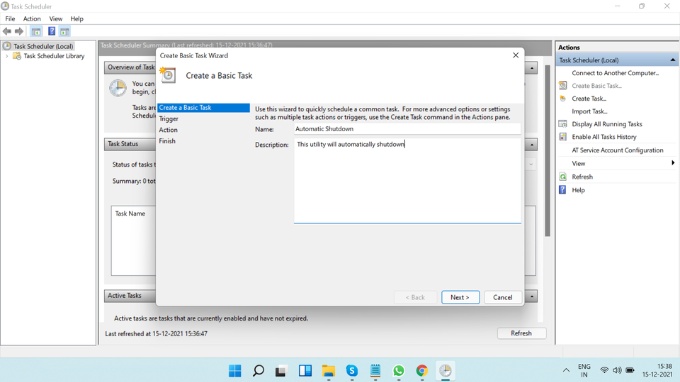
Task: Select the Action step in the wizard
Action: (168, 130)
